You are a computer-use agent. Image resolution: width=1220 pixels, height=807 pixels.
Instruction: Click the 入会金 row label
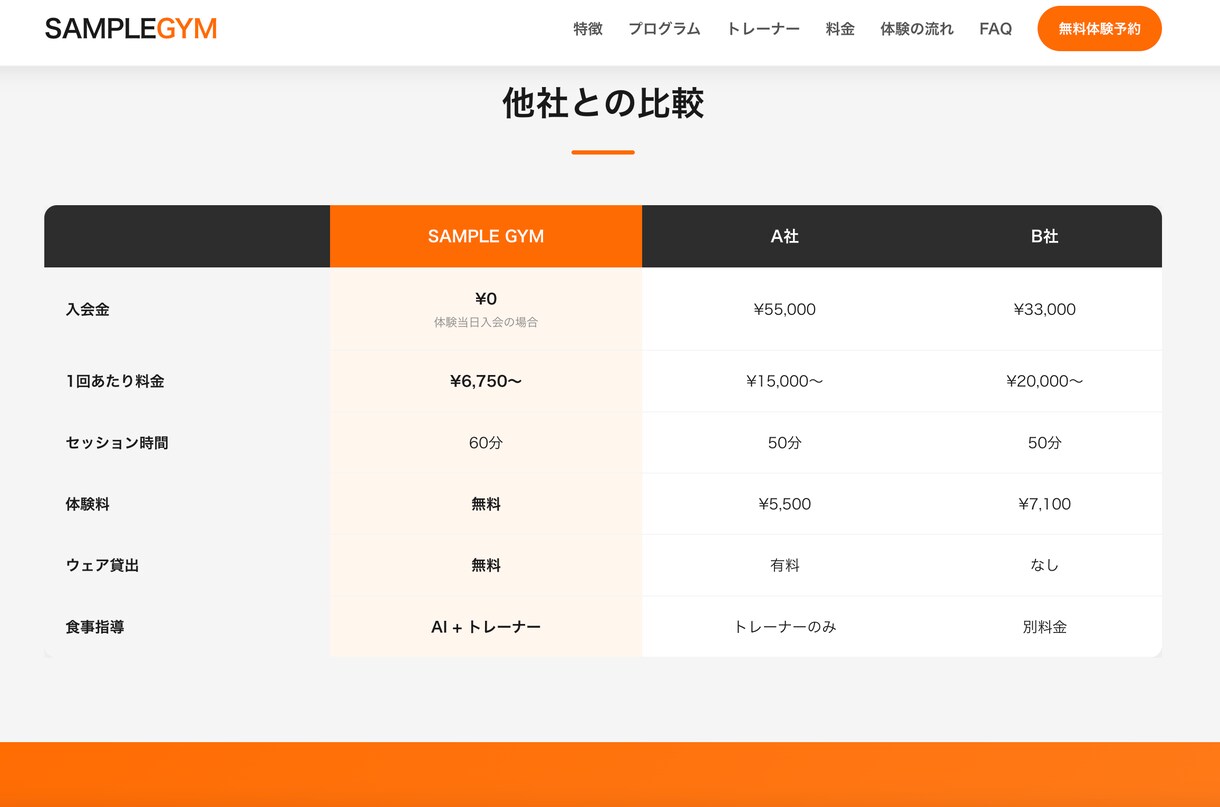point(88,309)
